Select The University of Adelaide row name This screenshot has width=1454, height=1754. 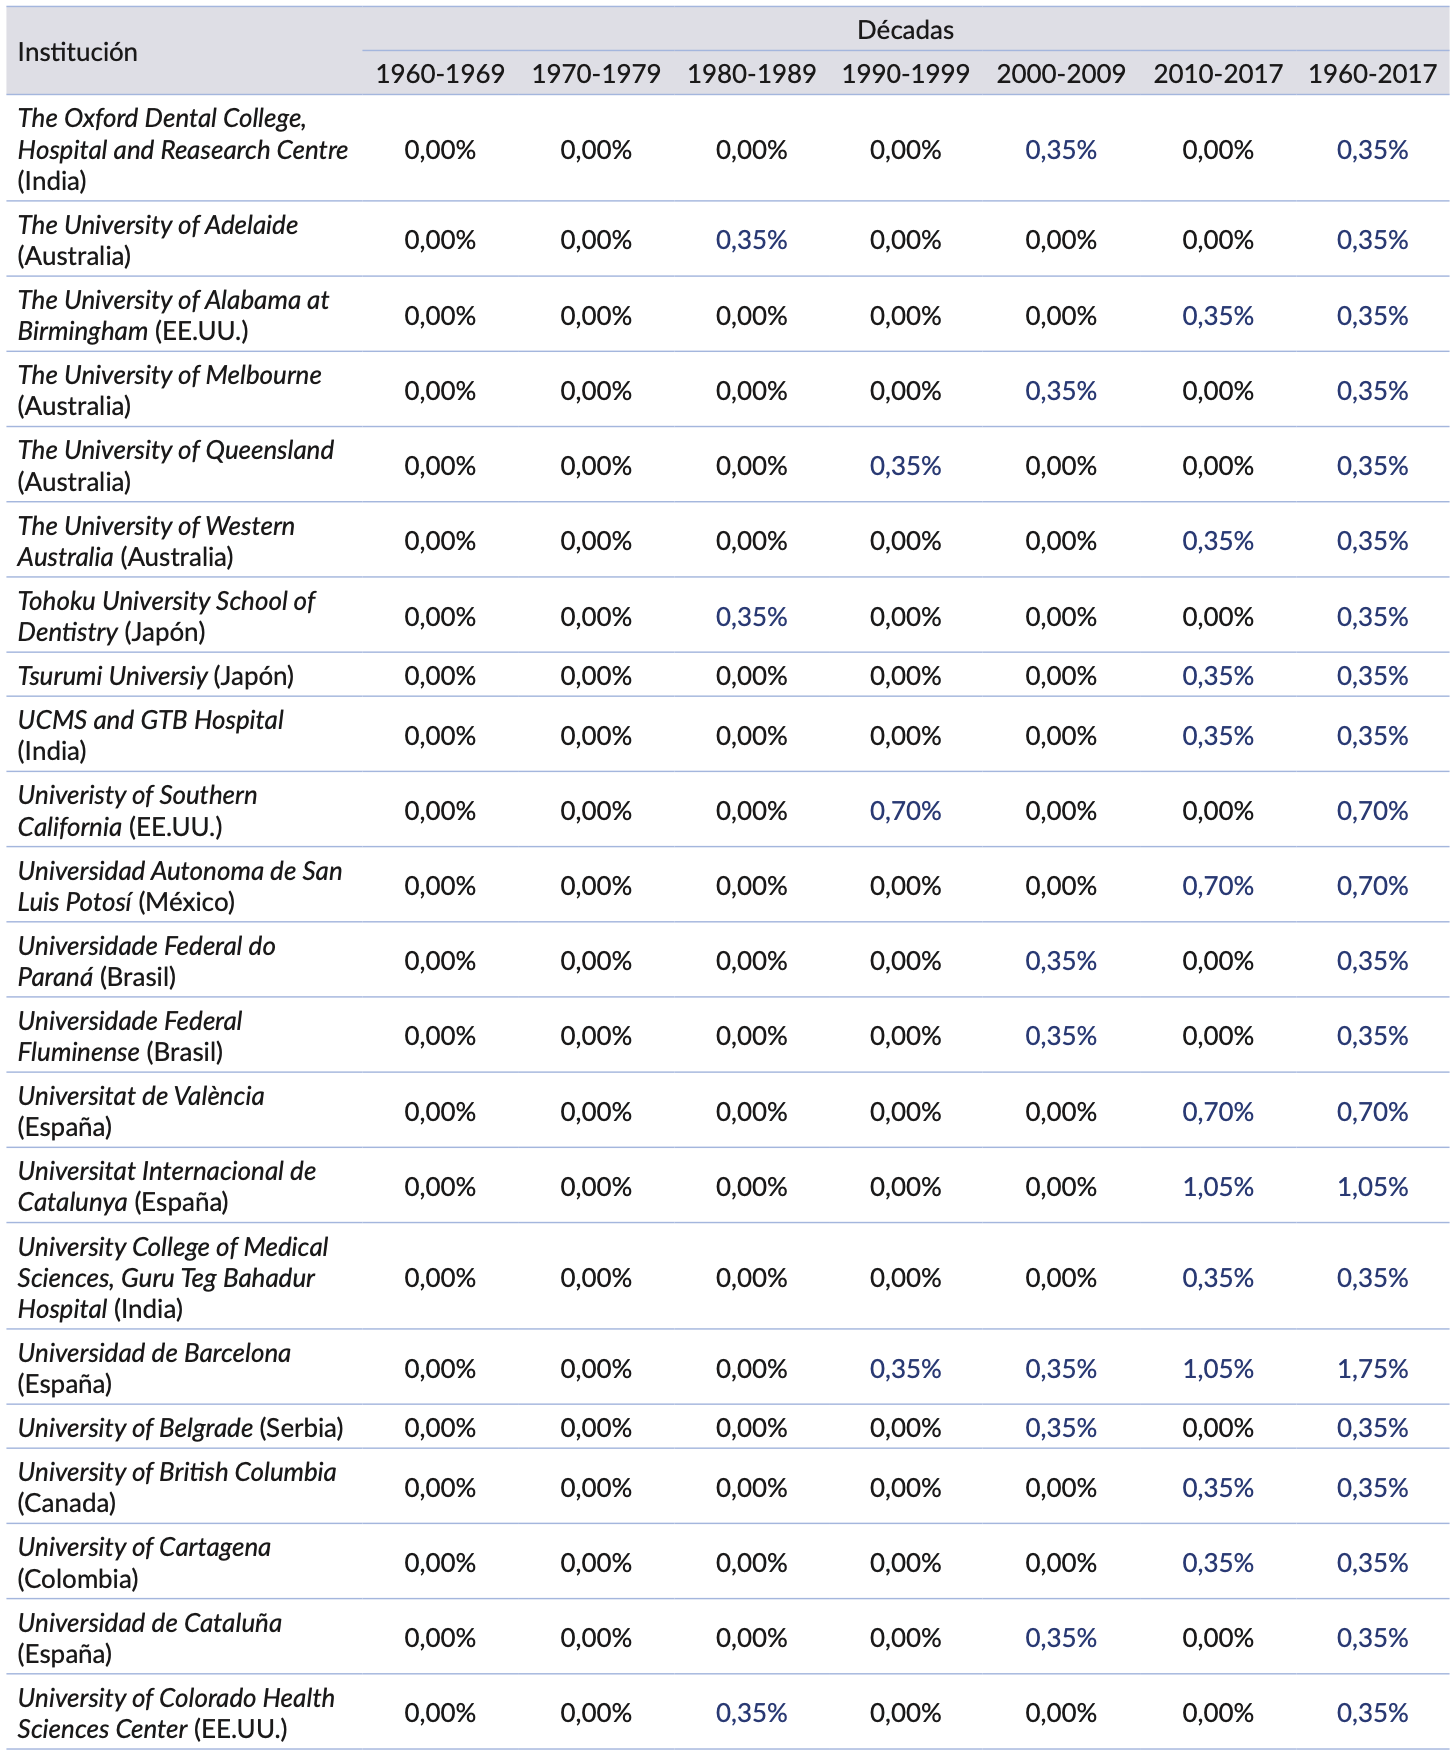(x=158, y=240)
